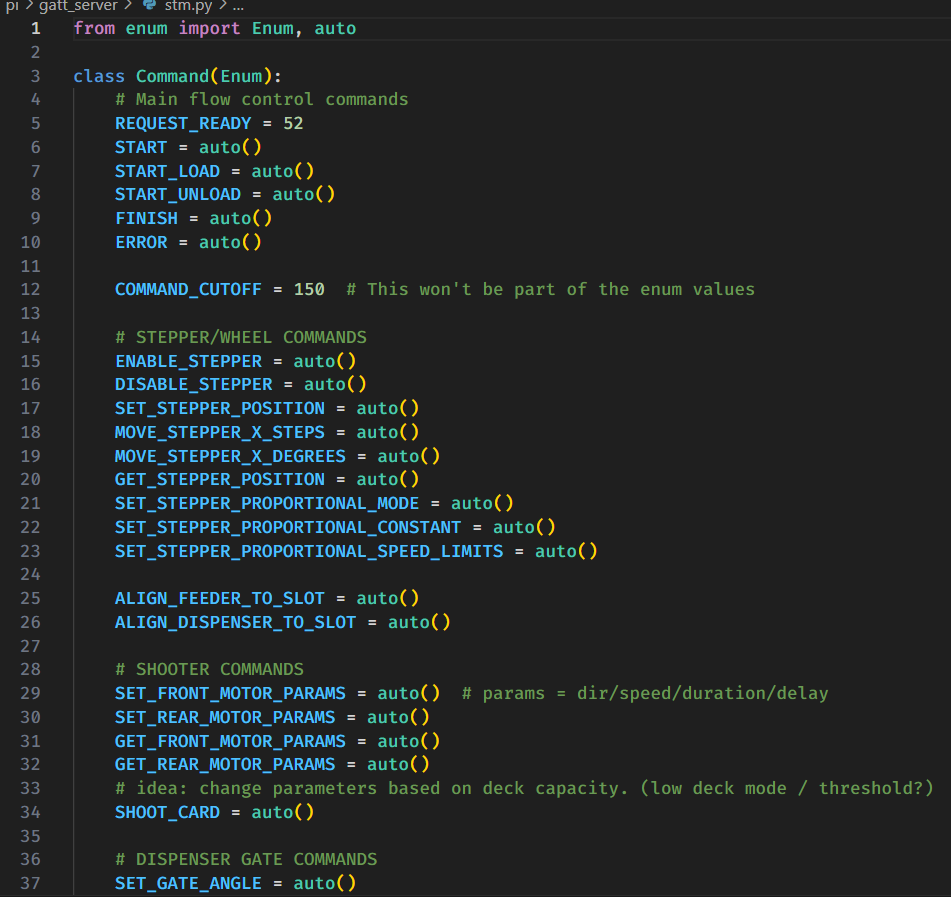The height and width of the screenshot is (897, 951).
Task: Click line number 3 beside class Command
Action: pos(35,76)
